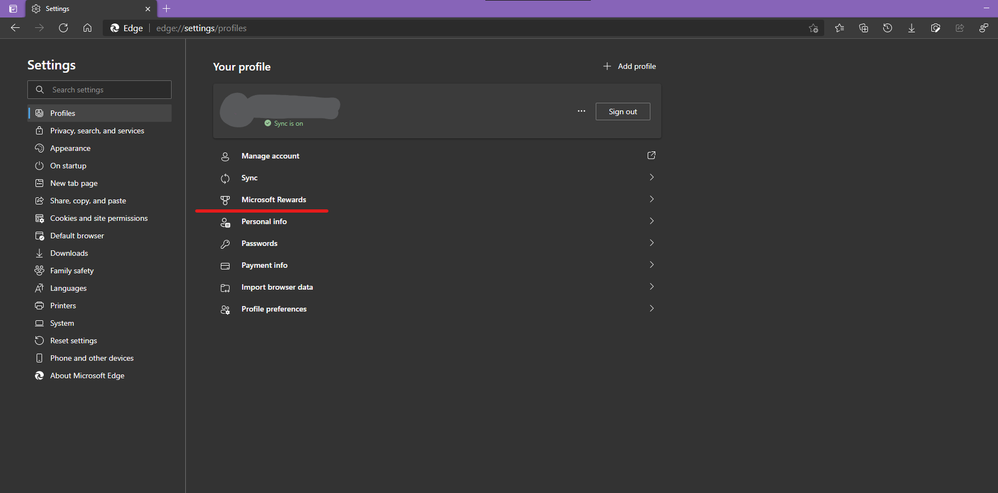Click Add profile
This screenshot has height=493, width=998.
(629, 66)
